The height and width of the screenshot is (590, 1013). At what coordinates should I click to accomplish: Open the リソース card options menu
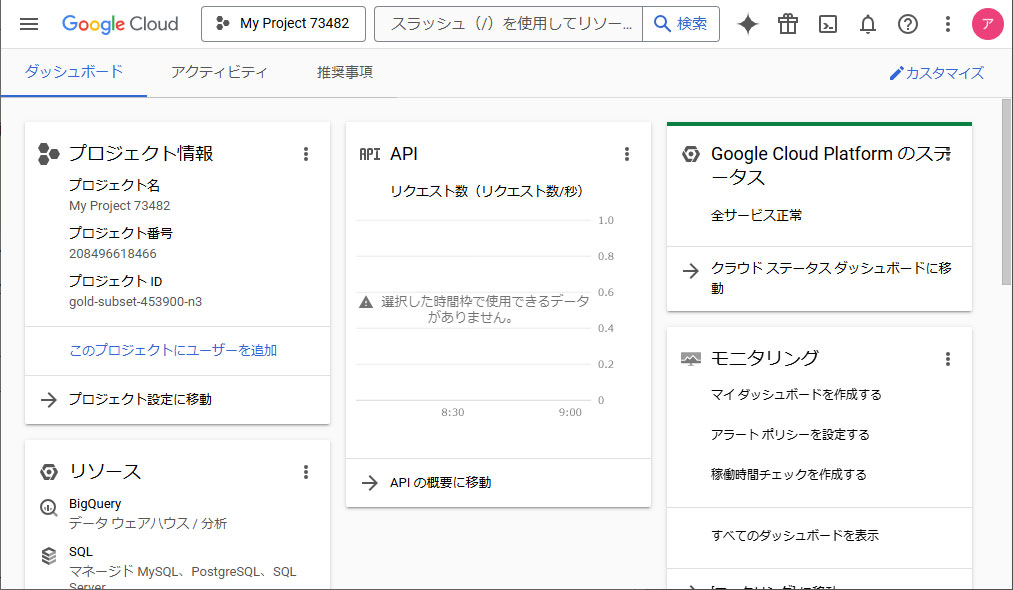(x=306, y=472)
